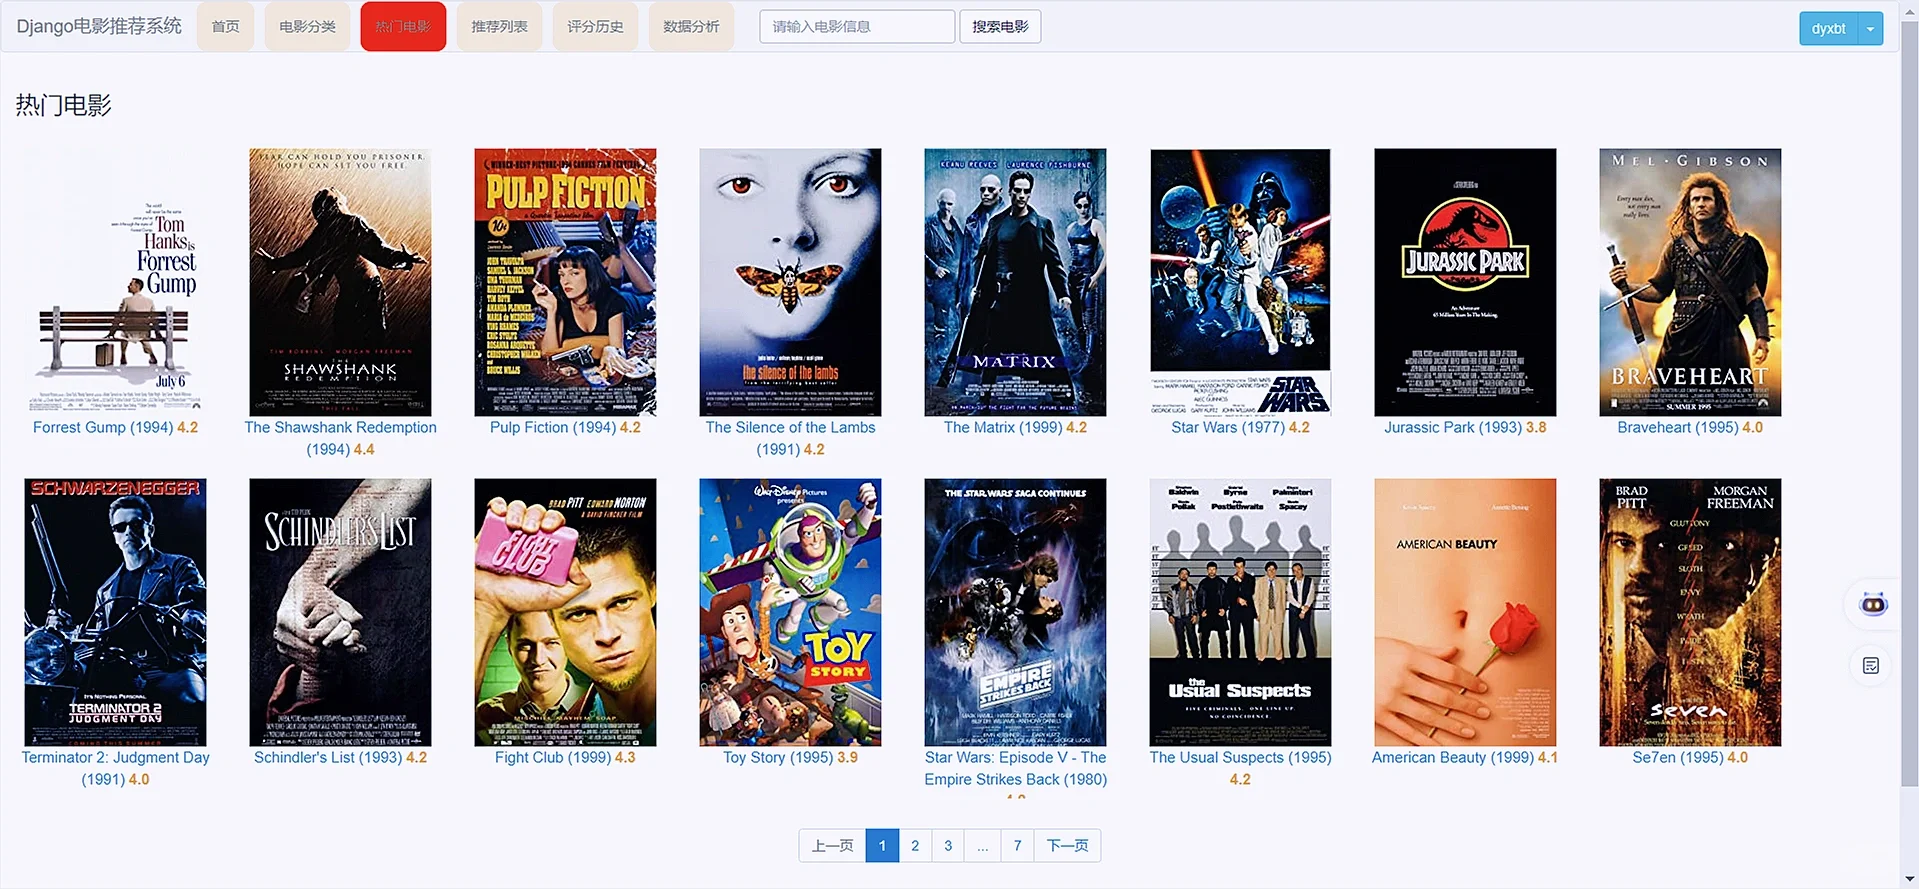Viewport: 1919px width, 889px height.
Task: Click the pagination ellipsis button
Action: pyautogui.click(x=983, y=845)
